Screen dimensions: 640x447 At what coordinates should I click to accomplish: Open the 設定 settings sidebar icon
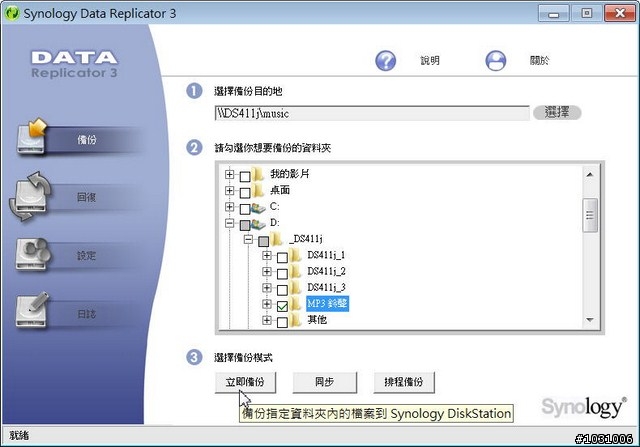(33, 254)
